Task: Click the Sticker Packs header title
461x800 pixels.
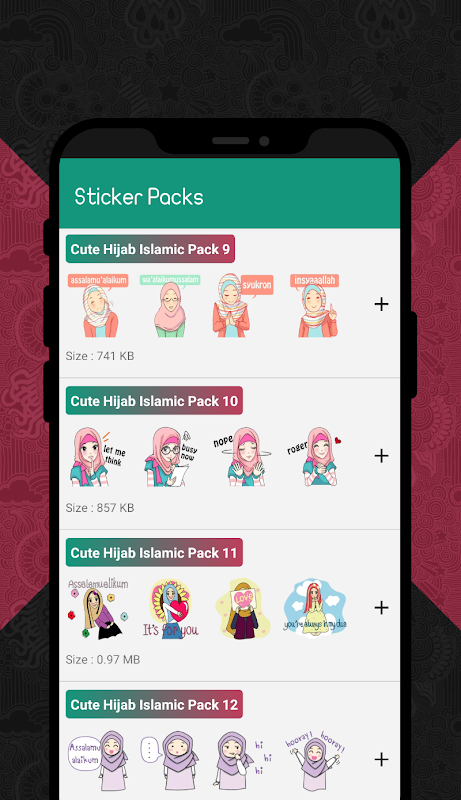Action: (139, 197)
